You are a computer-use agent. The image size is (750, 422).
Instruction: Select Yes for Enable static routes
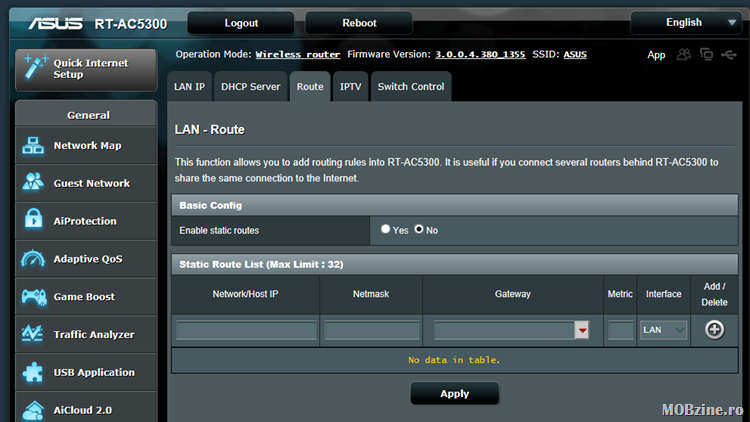(x=385, y=229)
